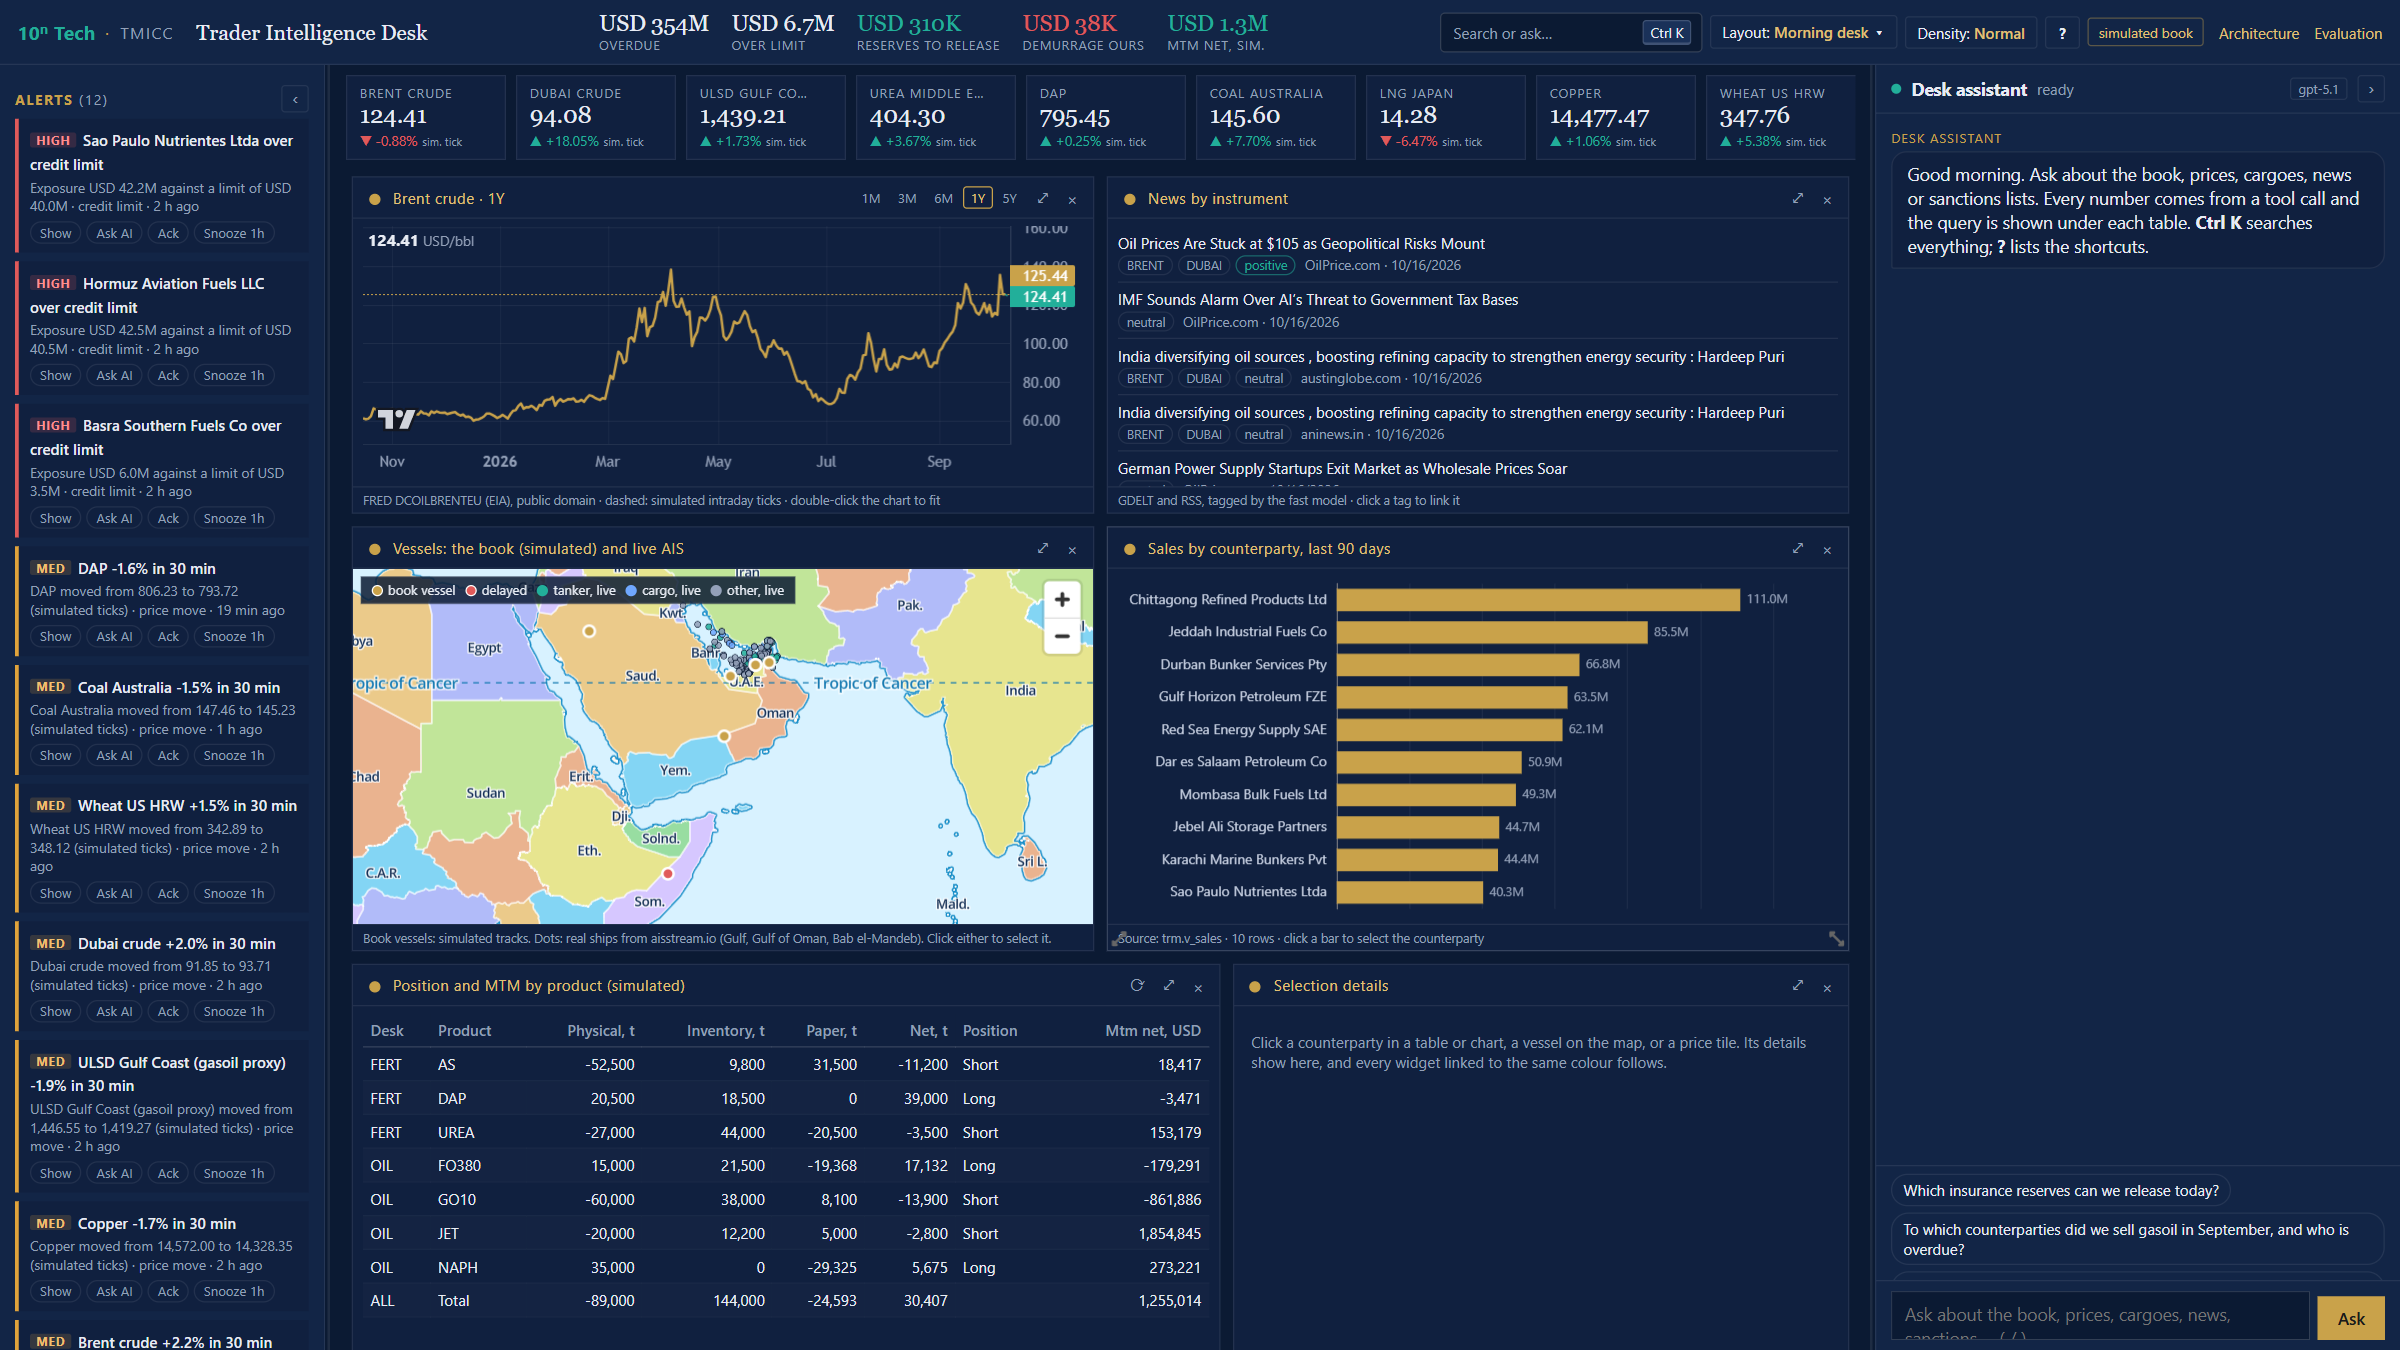The image size is (2400, 1350).
Task: Click the USD 354M Overdue header metric
Action: click(654, 32)
